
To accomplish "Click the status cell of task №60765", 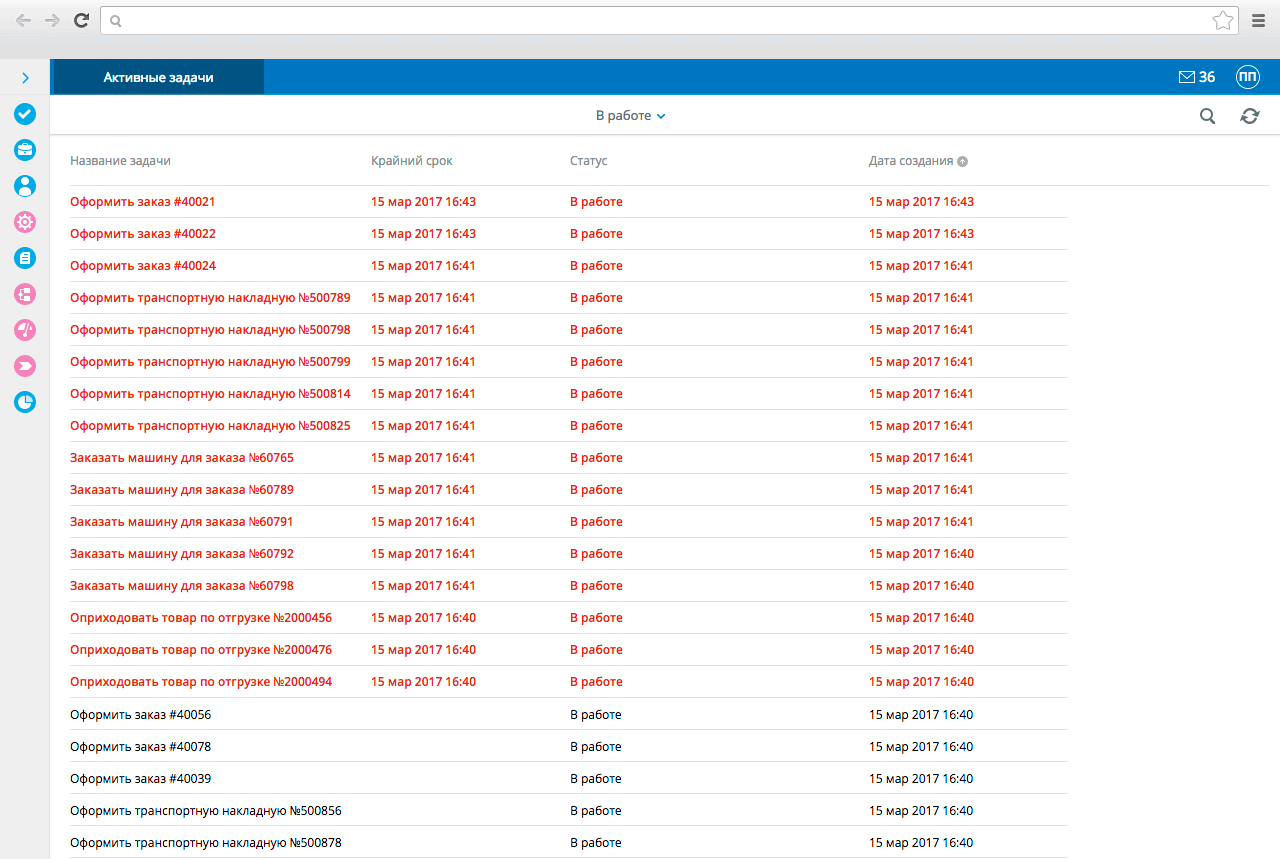I will pos(596,458).
